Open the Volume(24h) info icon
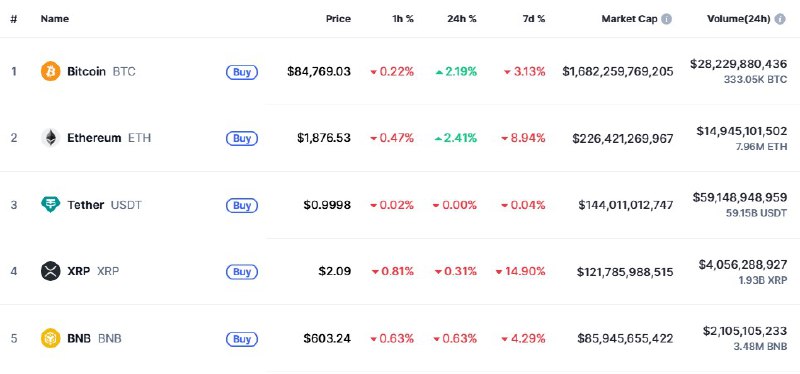Screen dimensions: 800x374 click(780, 19)
